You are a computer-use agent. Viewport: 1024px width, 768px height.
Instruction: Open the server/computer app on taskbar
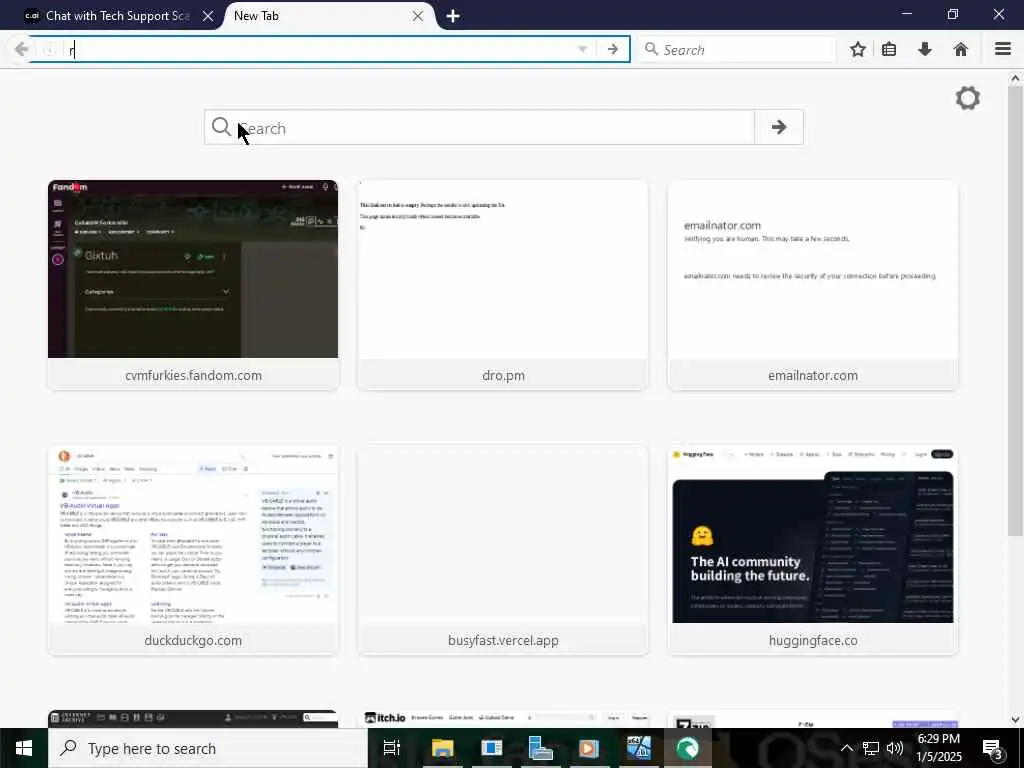(540, 748)
